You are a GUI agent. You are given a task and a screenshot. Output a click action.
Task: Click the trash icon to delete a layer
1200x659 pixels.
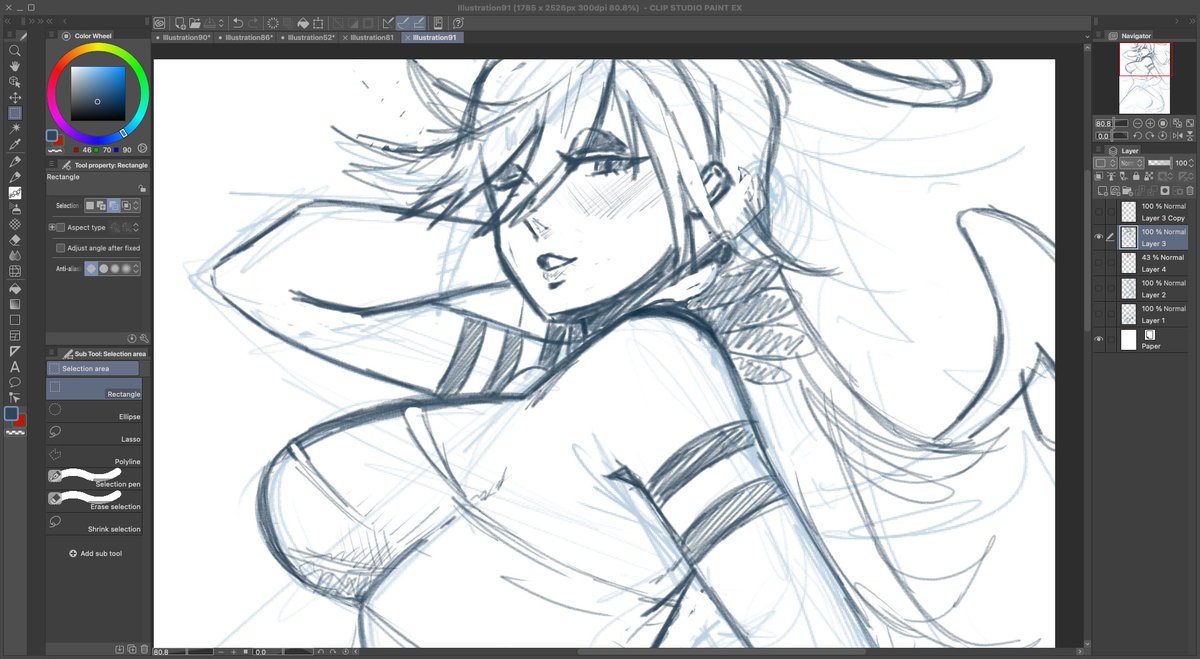tap(1189, 190)
